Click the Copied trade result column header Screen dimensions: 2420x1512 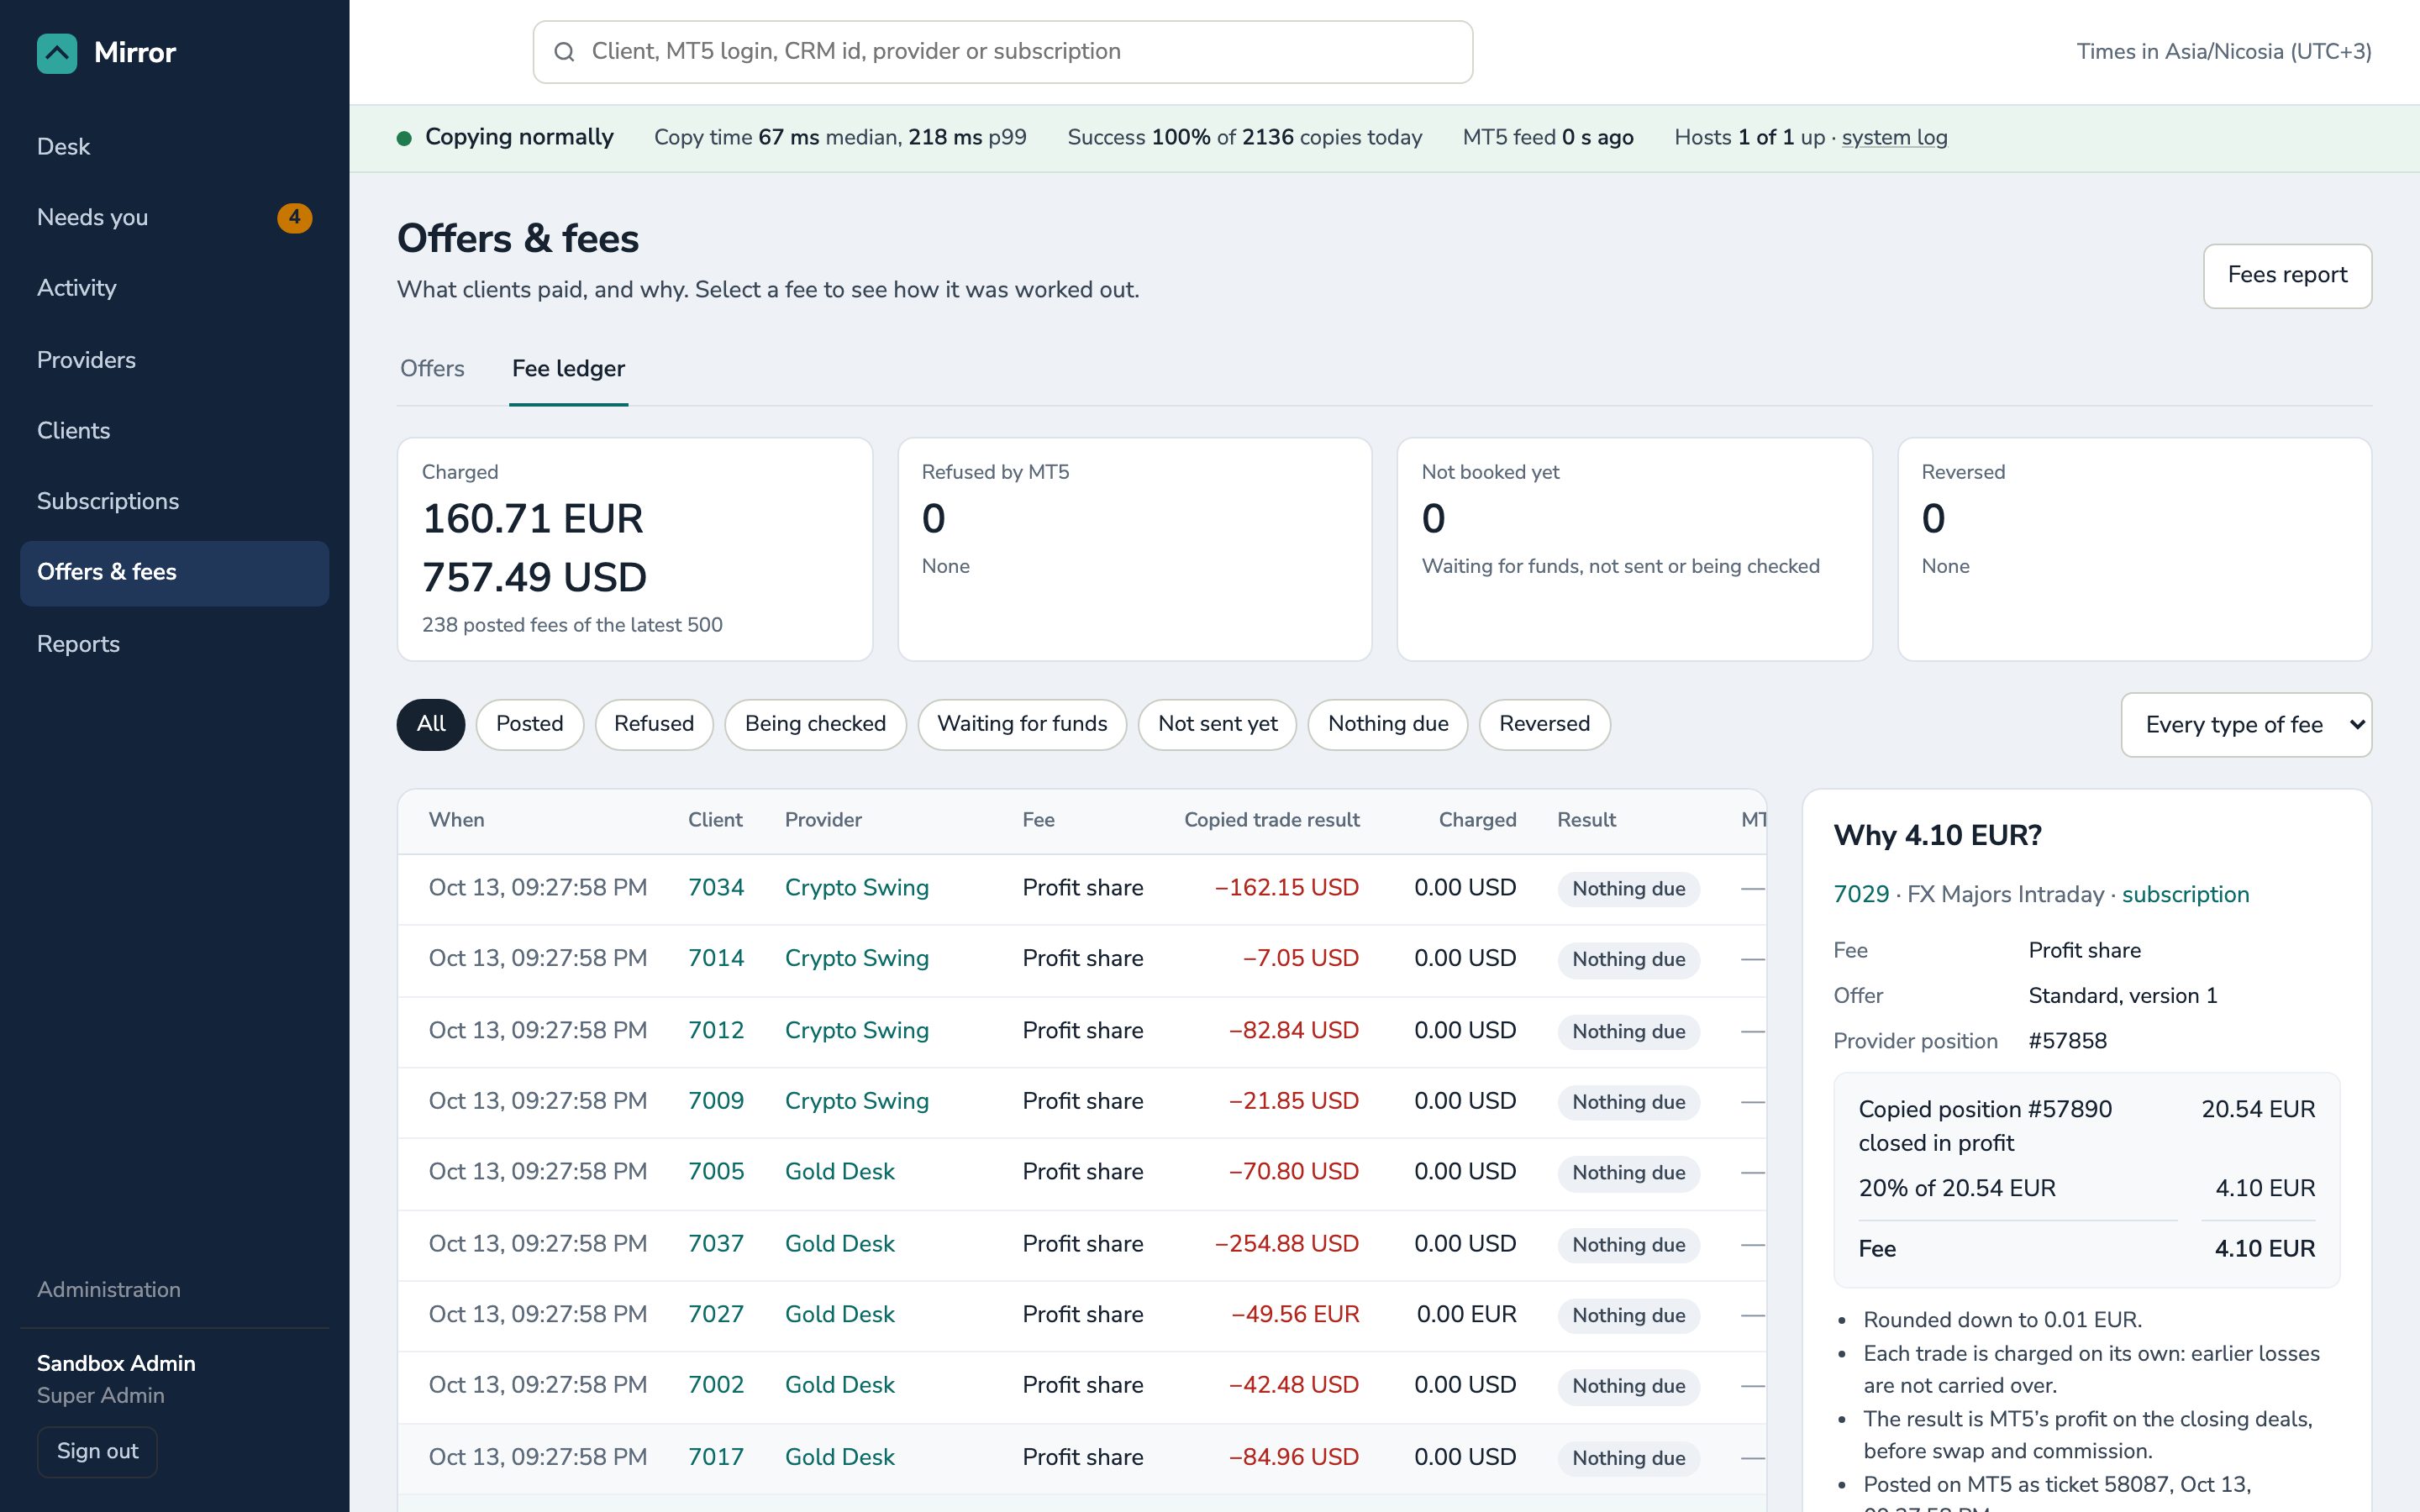pyautogui.click(x=1271, y=820)
